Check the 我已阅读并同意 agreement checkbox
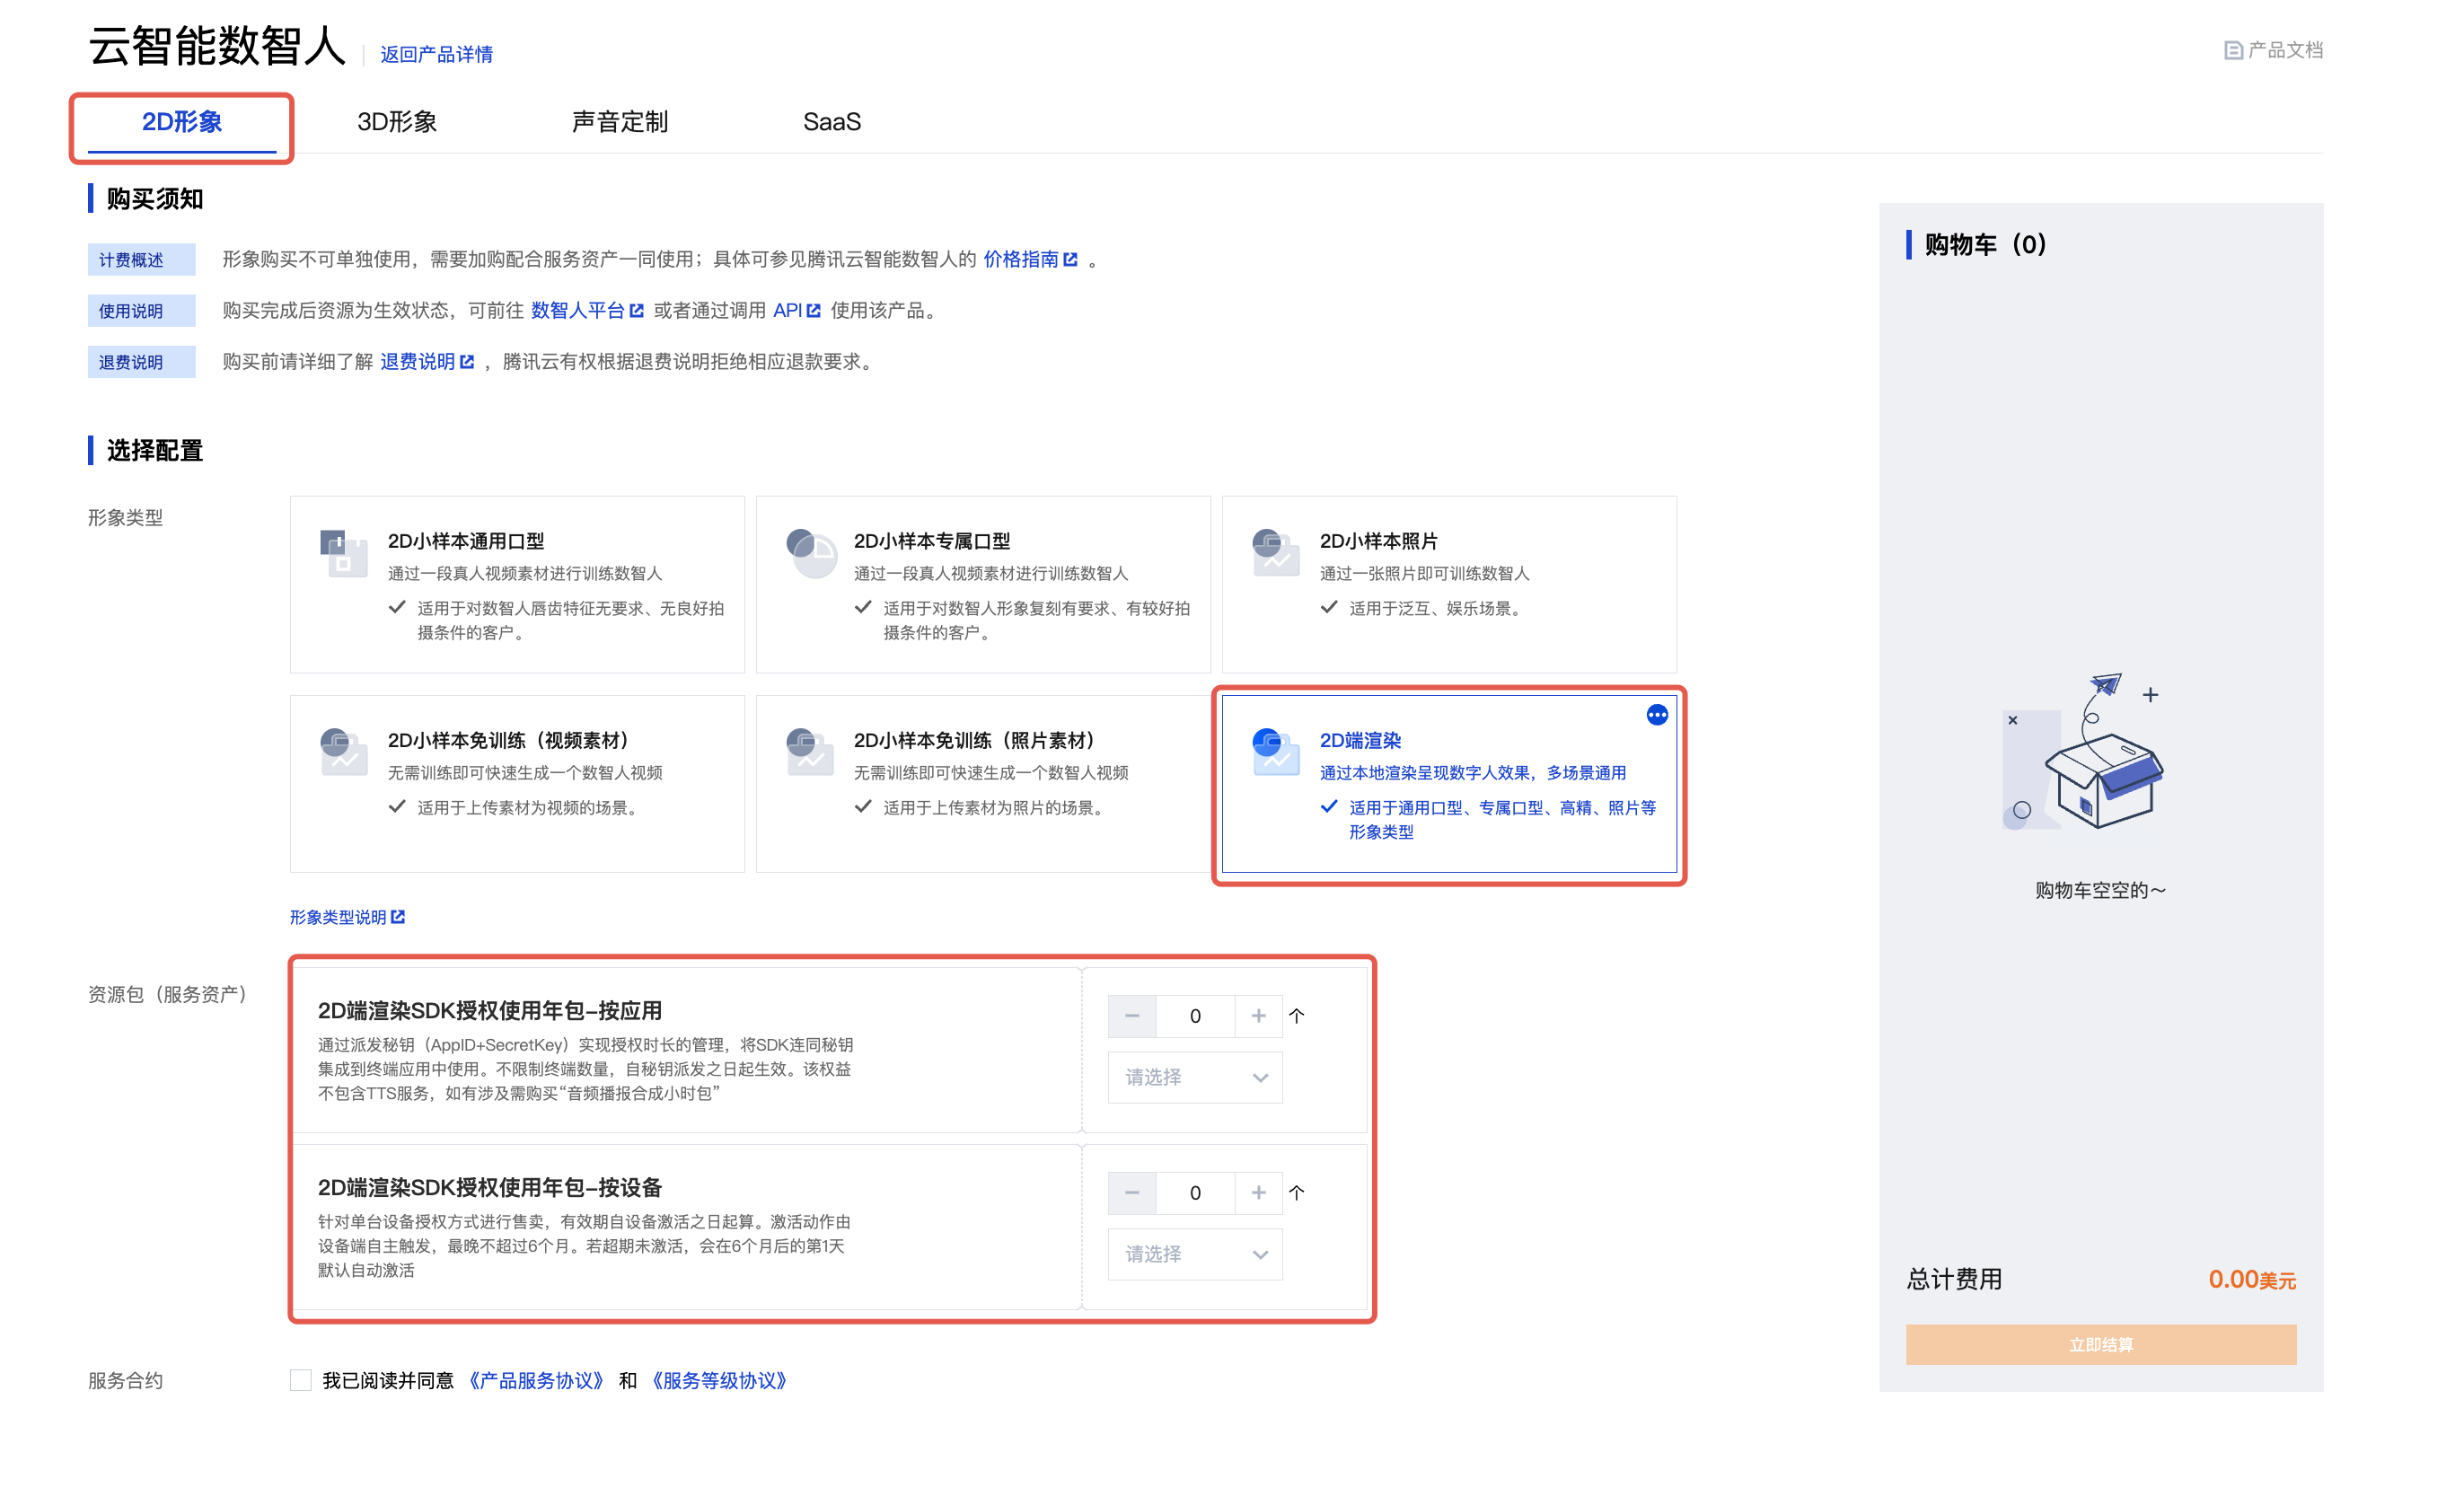Viewport: 2464px width, 1505px height. pyautogui.click(x=301, y=1381)
